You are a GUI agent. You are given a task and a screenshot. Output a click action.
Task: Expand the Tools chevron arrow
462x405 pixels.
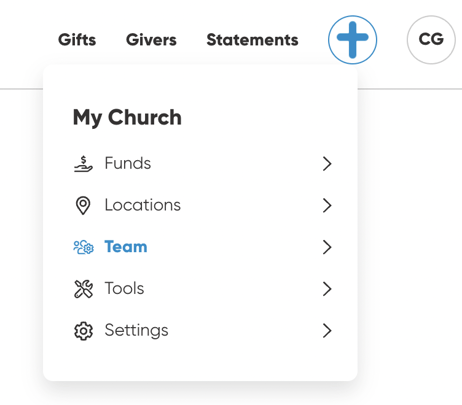coord(327,289)
